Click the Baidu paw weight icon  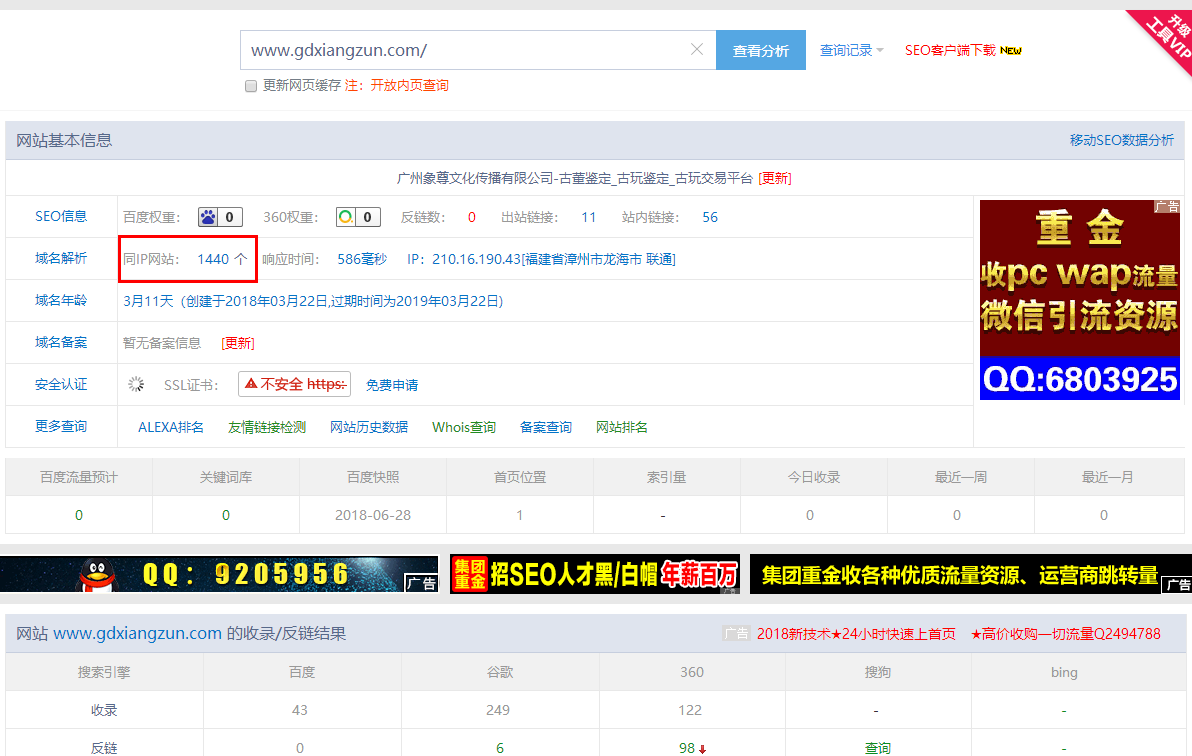[208, 217]
